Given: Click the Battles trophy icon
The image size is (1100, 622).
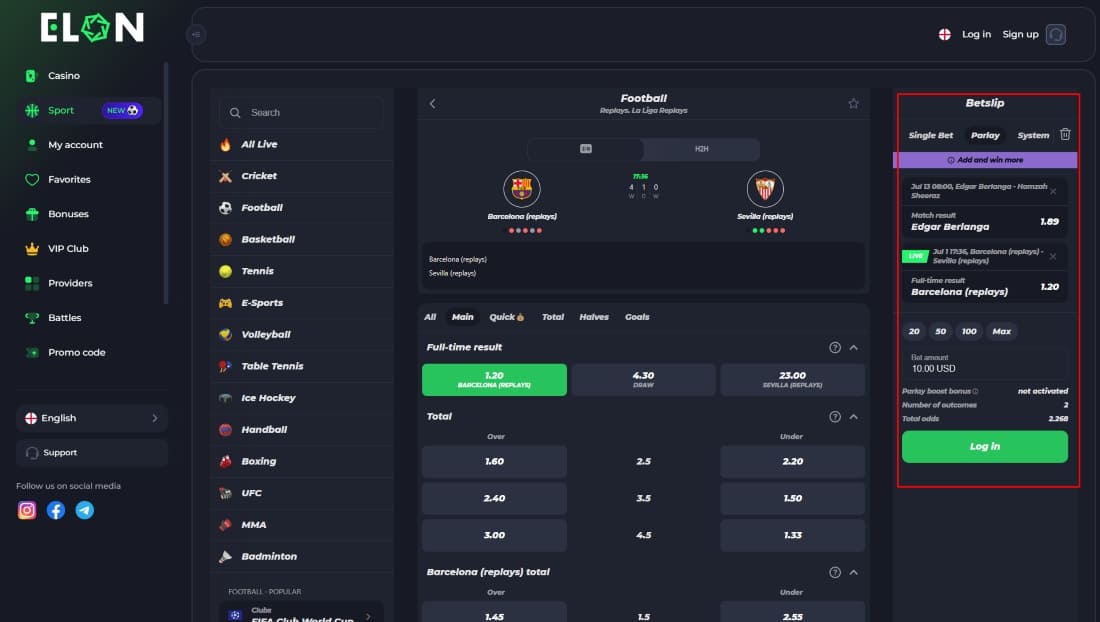Looking at the screenshot, I should click(x=32, y=318).
